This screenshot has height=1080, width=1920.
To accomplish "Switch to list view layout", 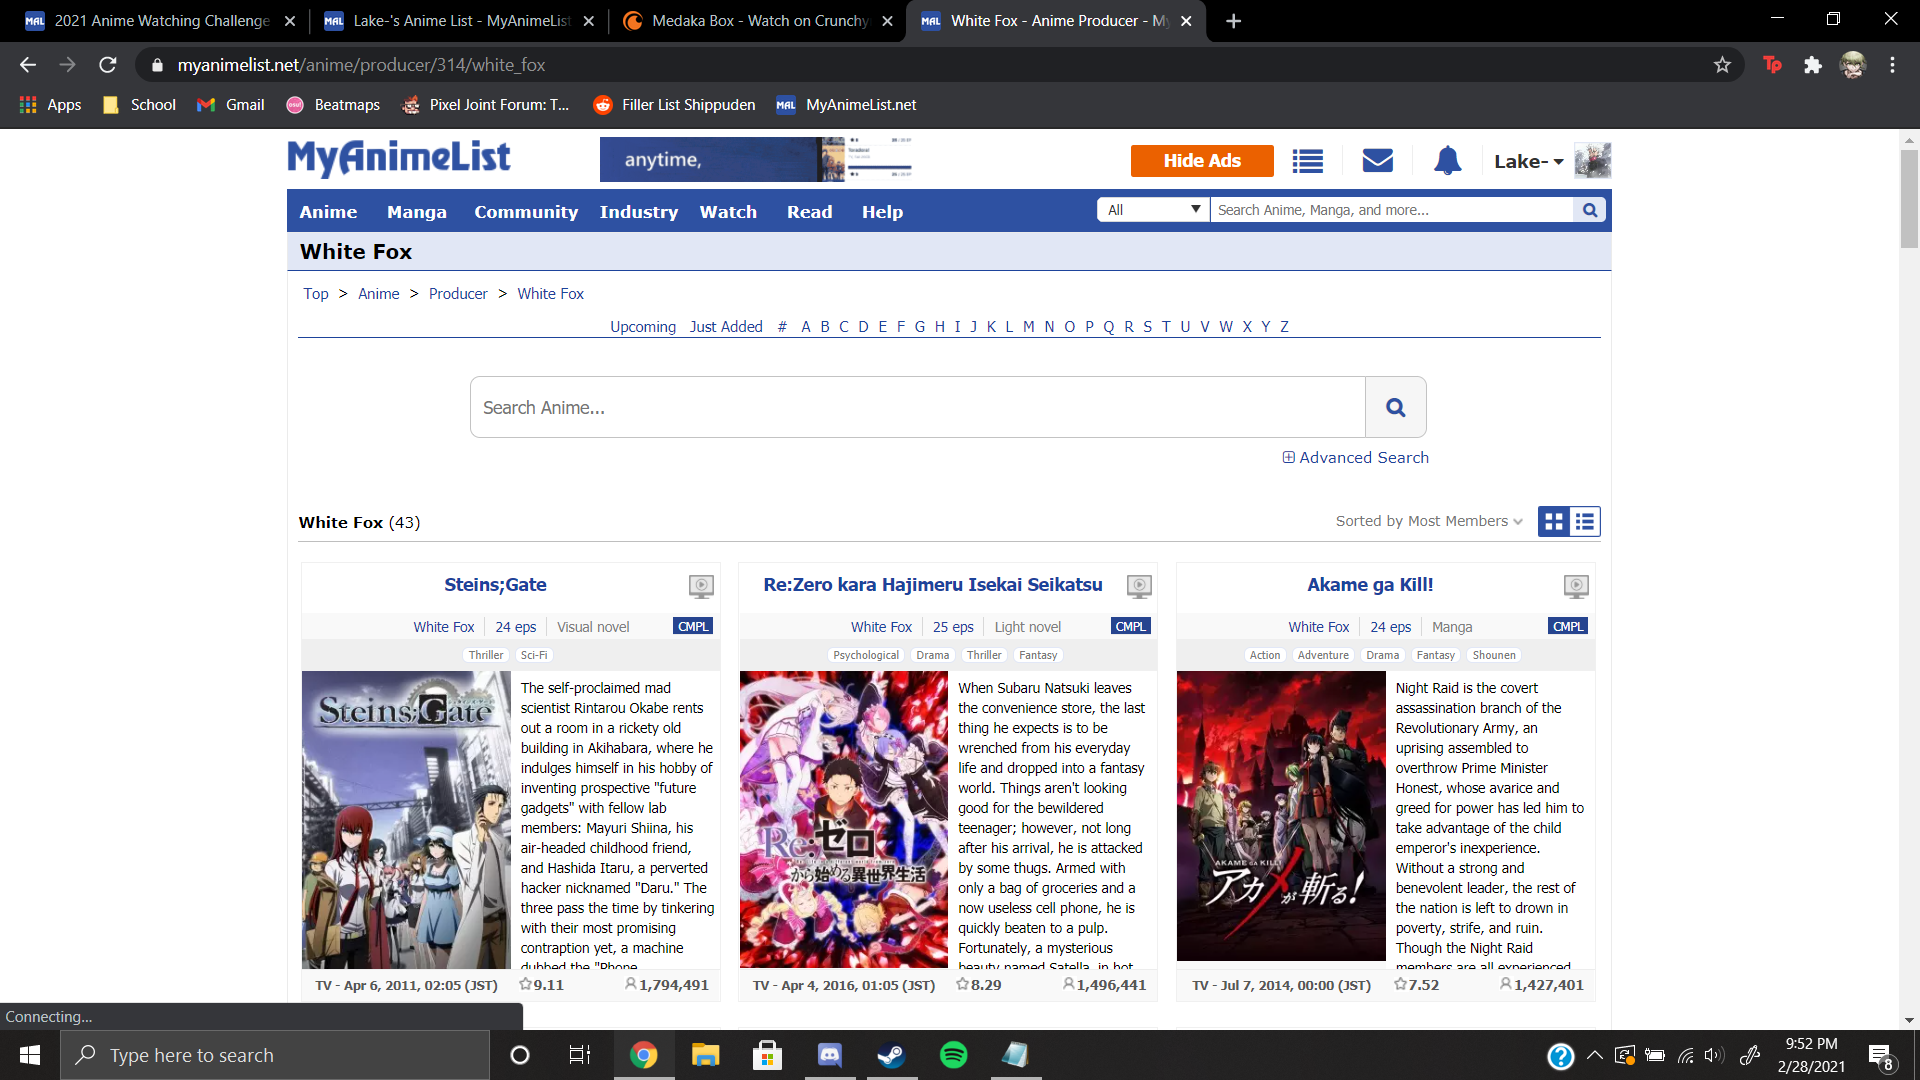I will (1585, 521).
